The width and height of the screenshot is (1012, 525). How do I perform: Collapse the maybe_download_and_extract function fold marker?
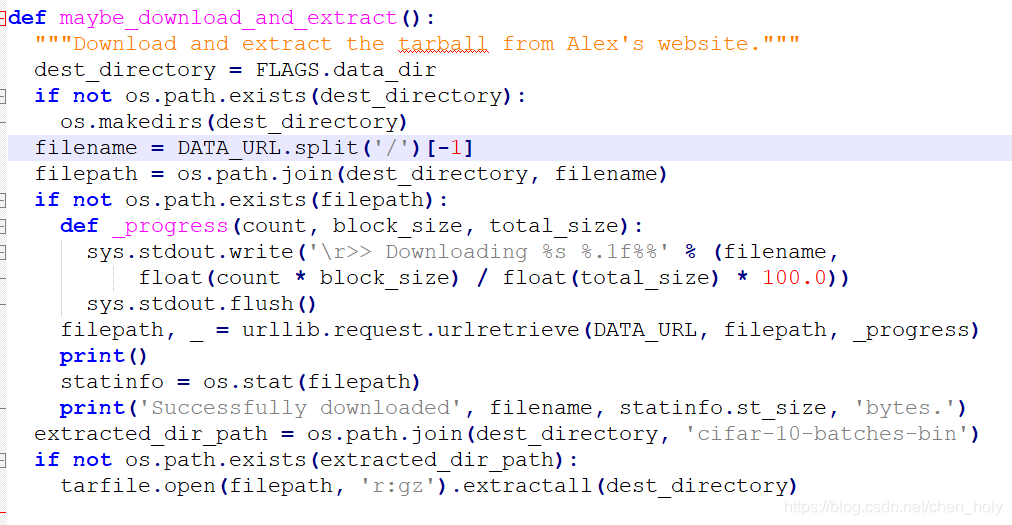click(x=3, y=18)
